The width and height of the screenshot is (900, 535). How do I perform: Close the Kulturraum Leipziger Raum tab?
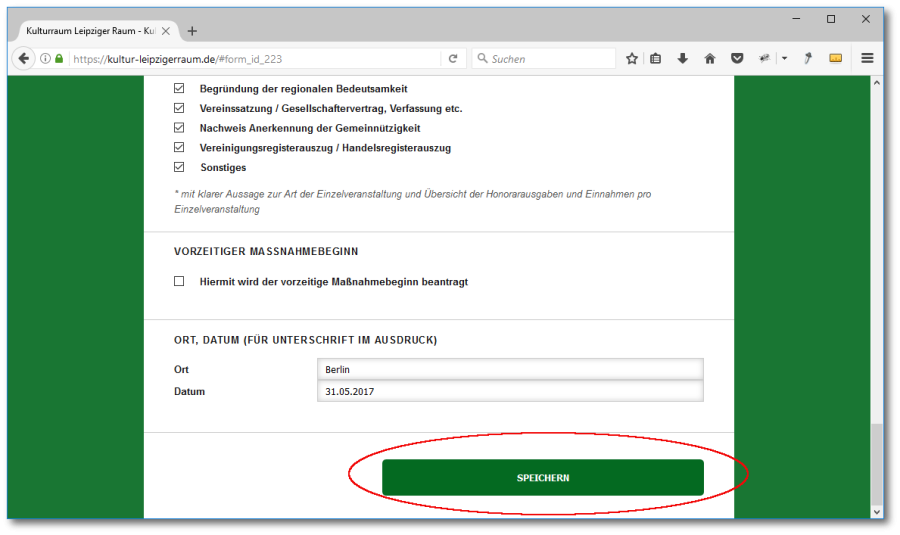[x=166, y=31]
